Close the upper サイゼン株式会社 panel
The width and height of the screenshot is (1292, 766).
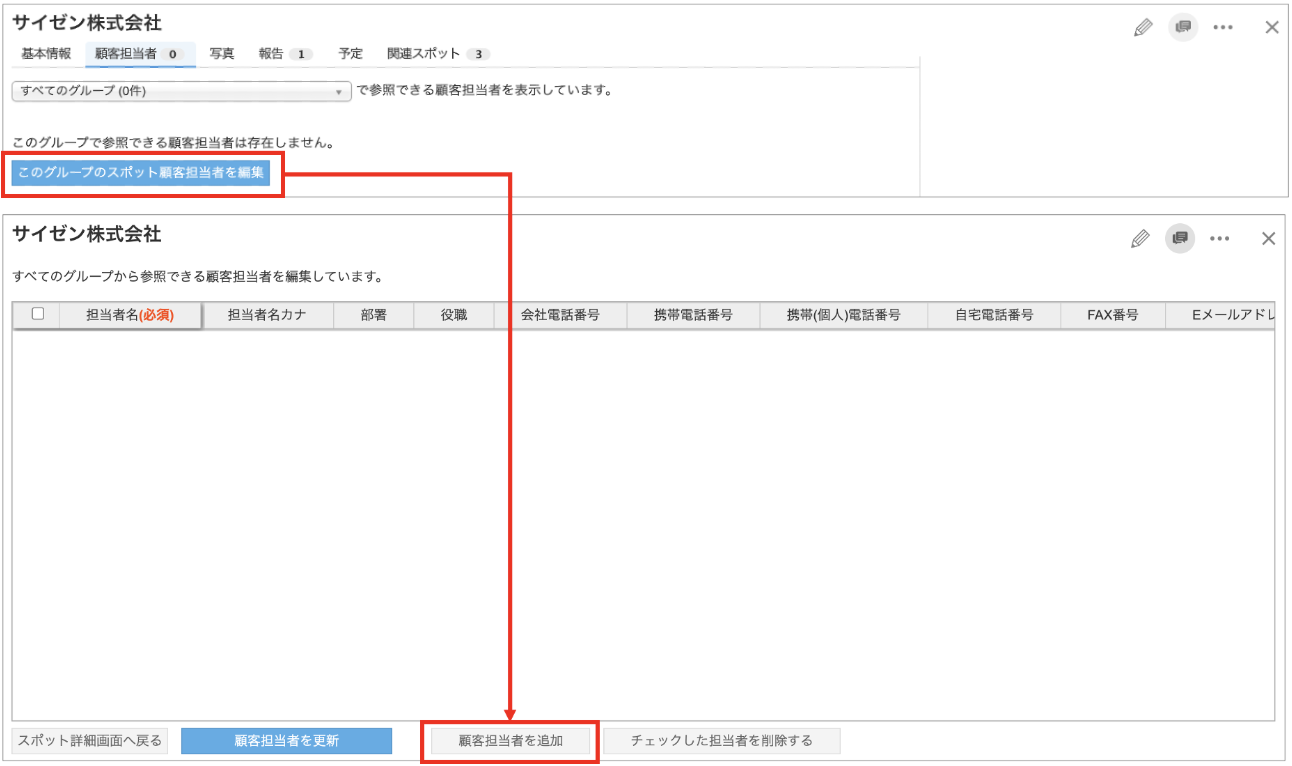(x=1272, y=28)
